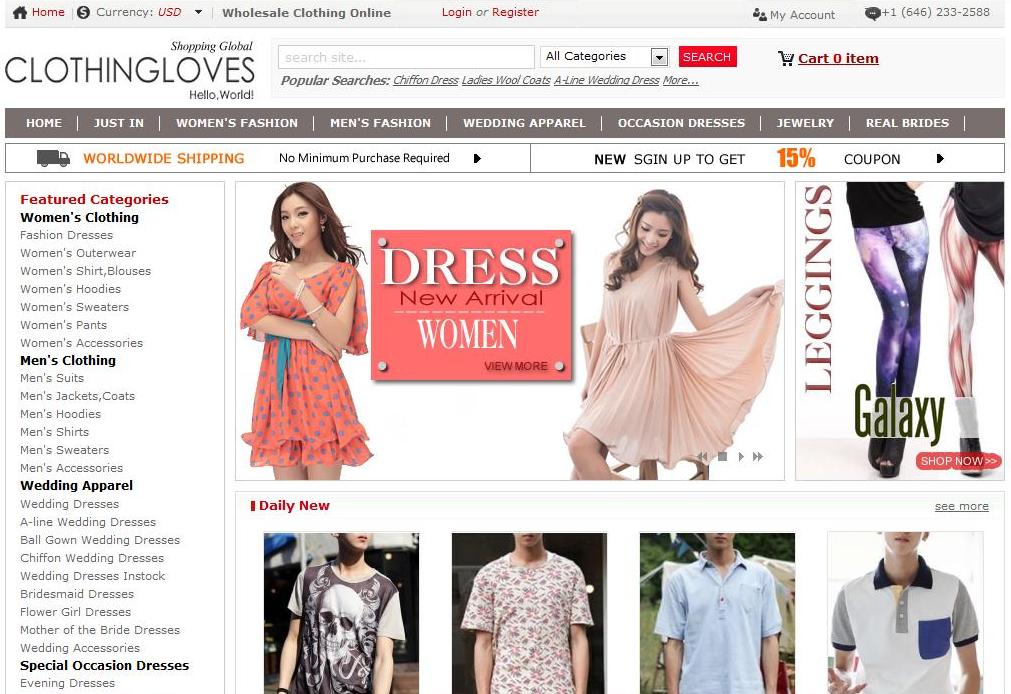Open the Jewelry menu item
1011x694 pixels.
[x=805, y=123]
